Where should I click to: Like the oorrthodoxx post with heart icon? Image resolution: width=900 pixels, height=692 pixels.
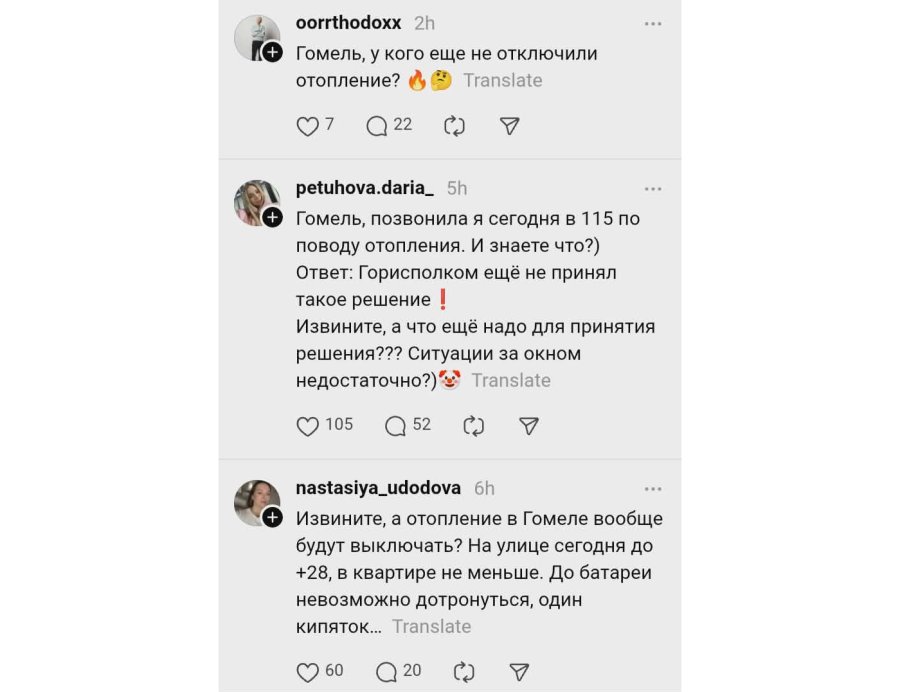pos(307,126)
